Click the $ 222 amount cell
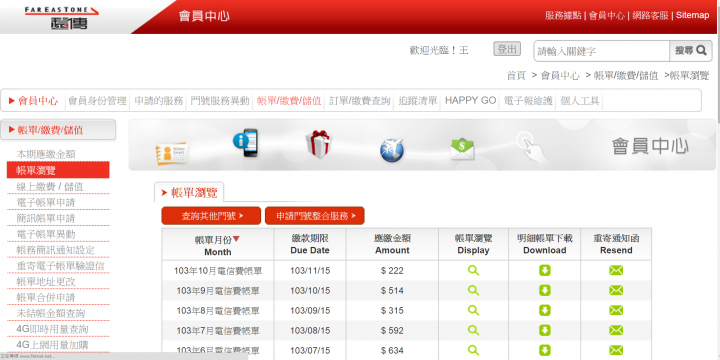This screenshot has width=720, height=360. (x=392, y=270)
